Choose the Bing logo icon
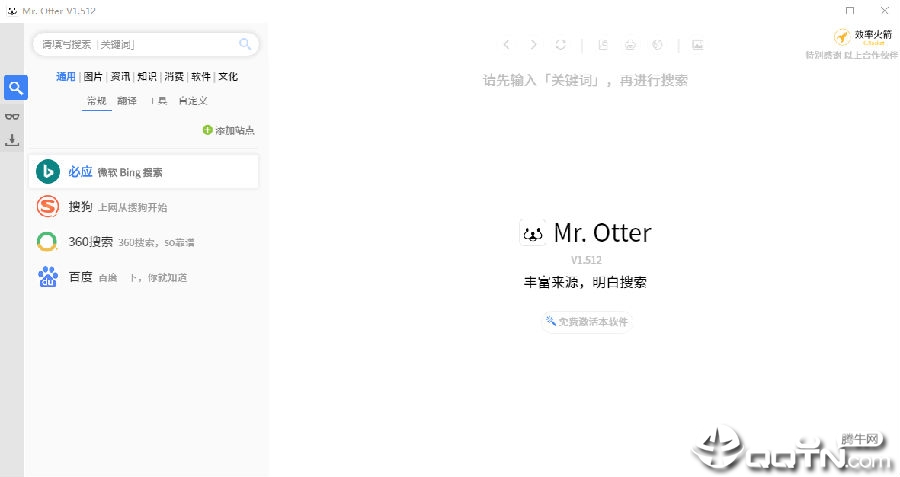Viewport: 900px width, 477px height. [48, 172]
